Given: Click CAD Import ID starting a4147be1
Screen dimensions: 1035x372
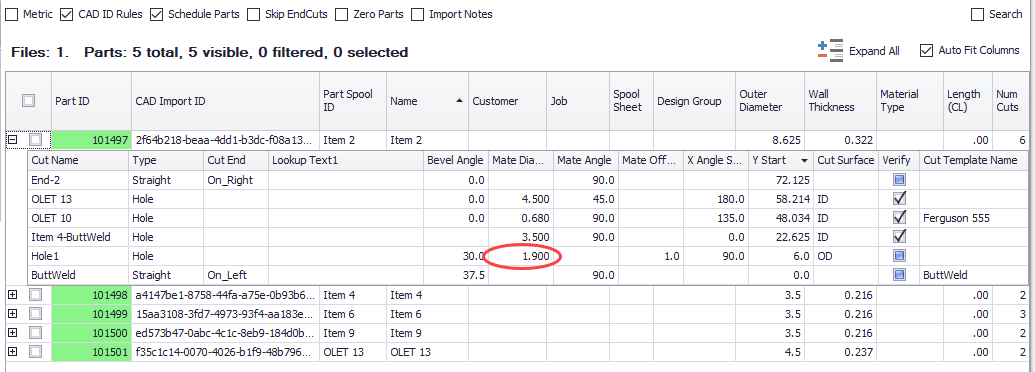Looking at the screenshot, I should (x=226, y=295).
